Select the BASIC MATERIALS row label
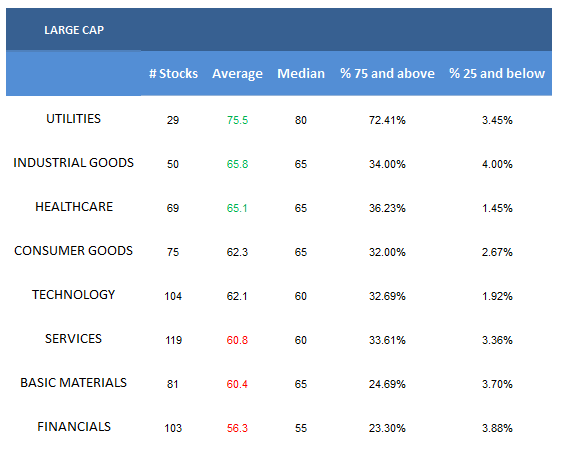Viewport: 566px width, 464px height. pos(74,383)
